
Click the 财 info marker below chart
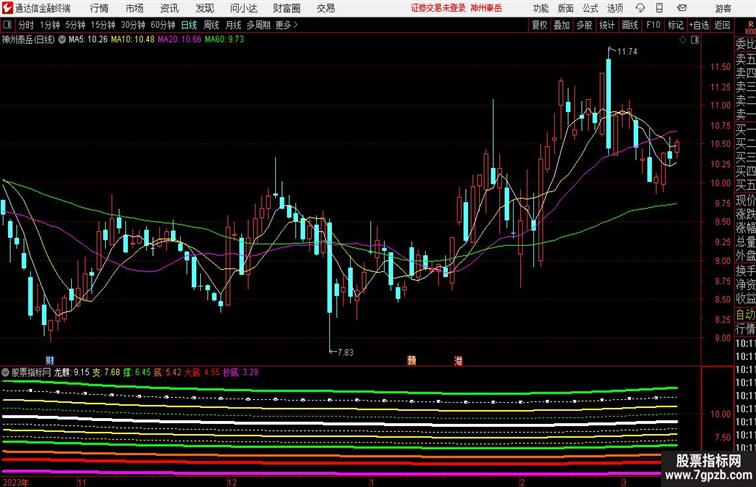pos(50,360)
